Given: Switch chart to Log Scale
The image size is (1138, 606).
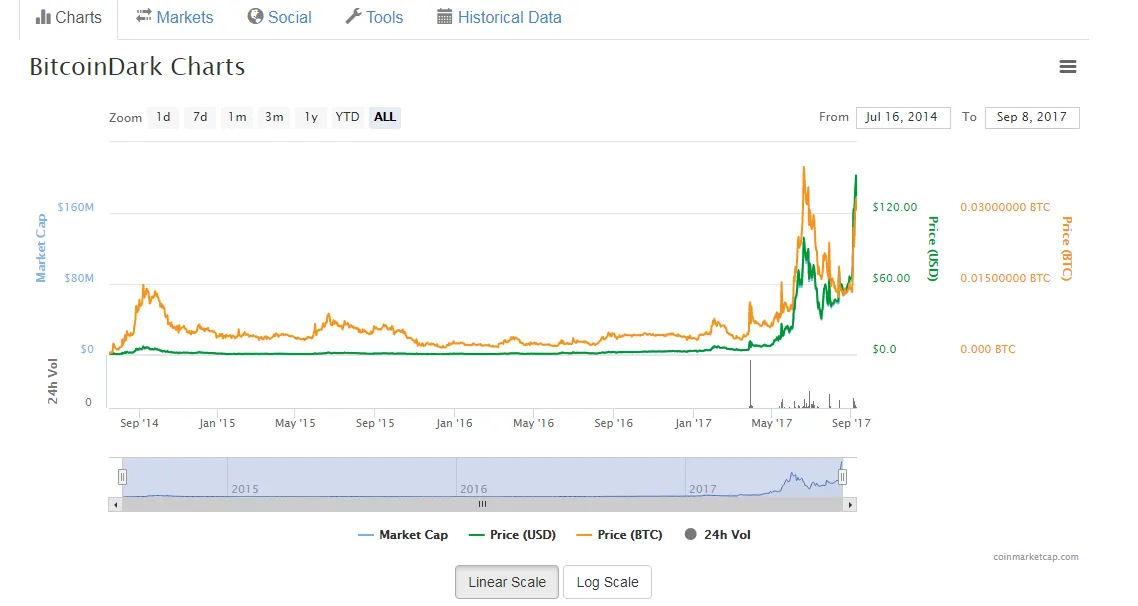Looking at the screenshot, I should point(607,582).
